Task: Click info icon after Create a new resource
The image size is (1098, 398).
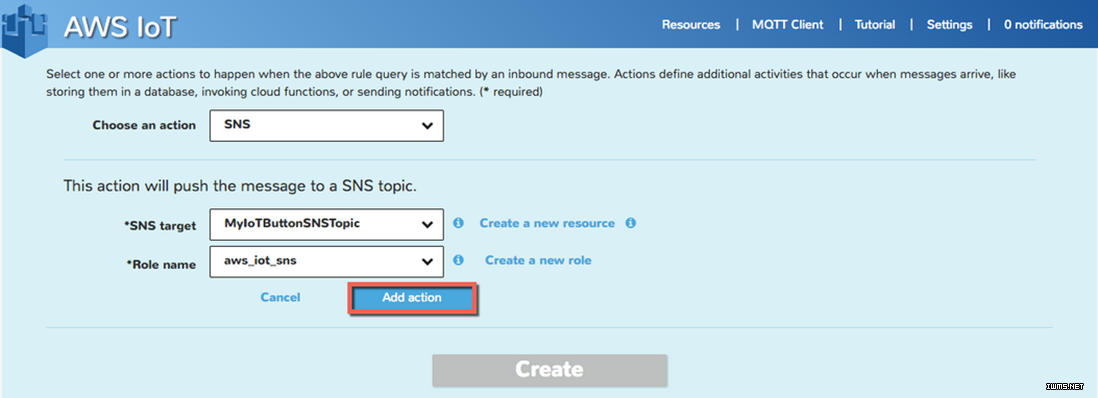Action: pos(630,223)
